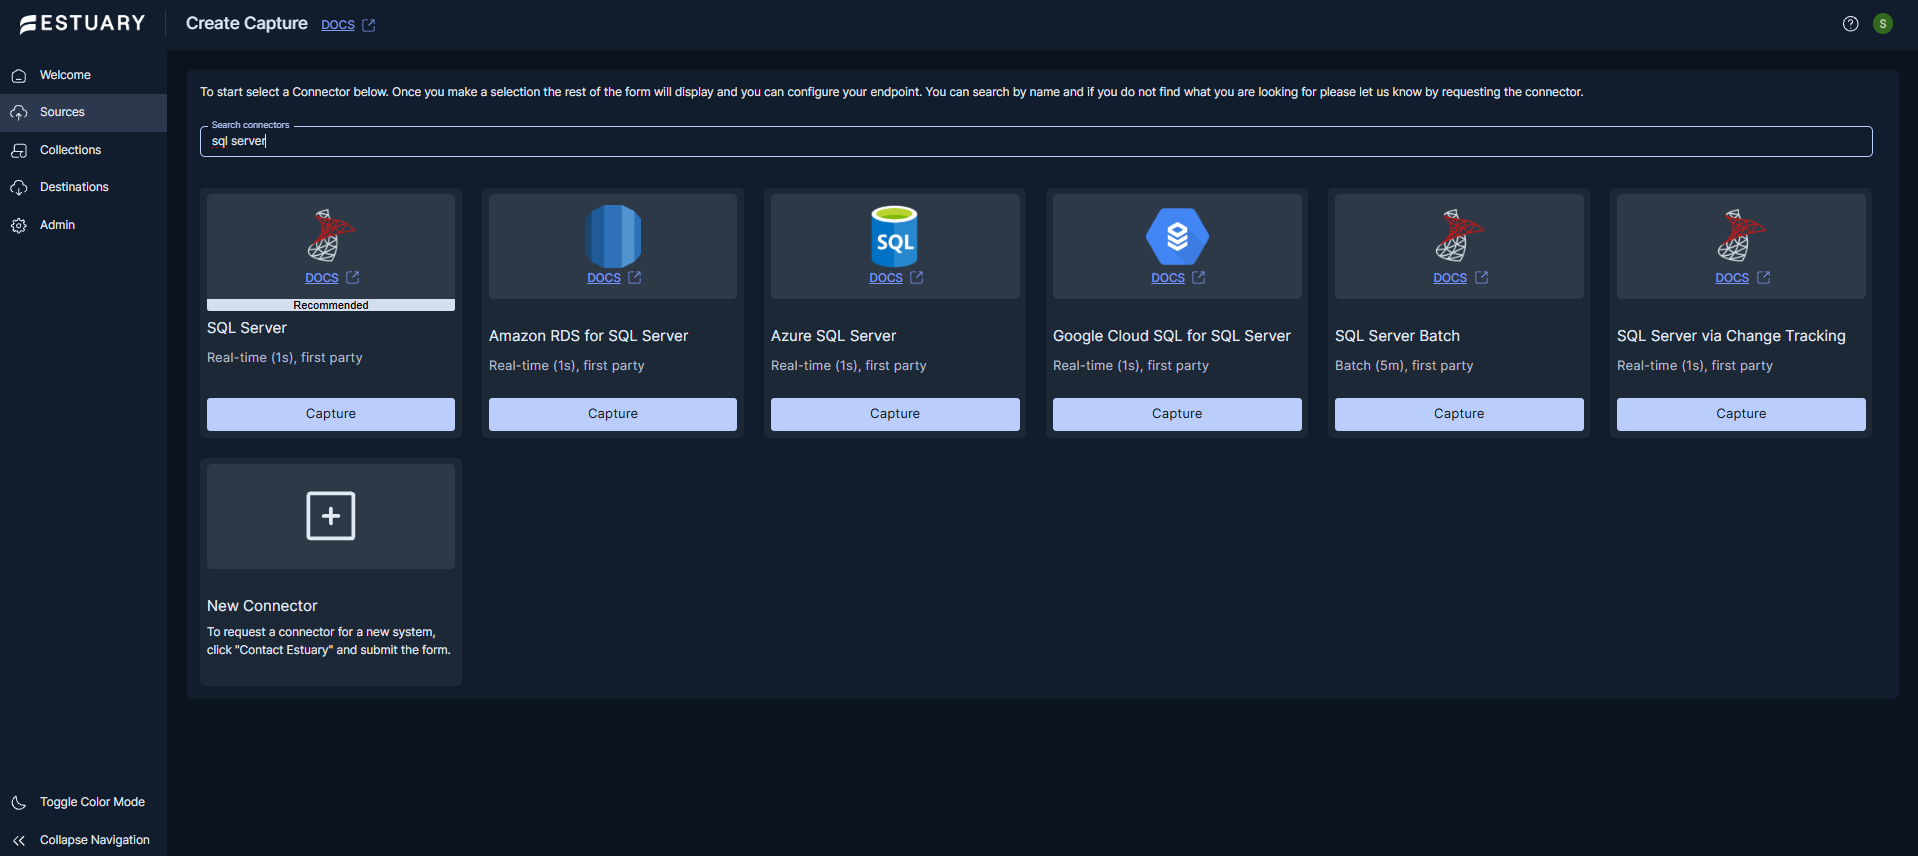Image resolution: width=1918 pixels, height=856 pixels.
Task: Select the "SQL Server Batch" title
Action: (x=1398, y=336)
